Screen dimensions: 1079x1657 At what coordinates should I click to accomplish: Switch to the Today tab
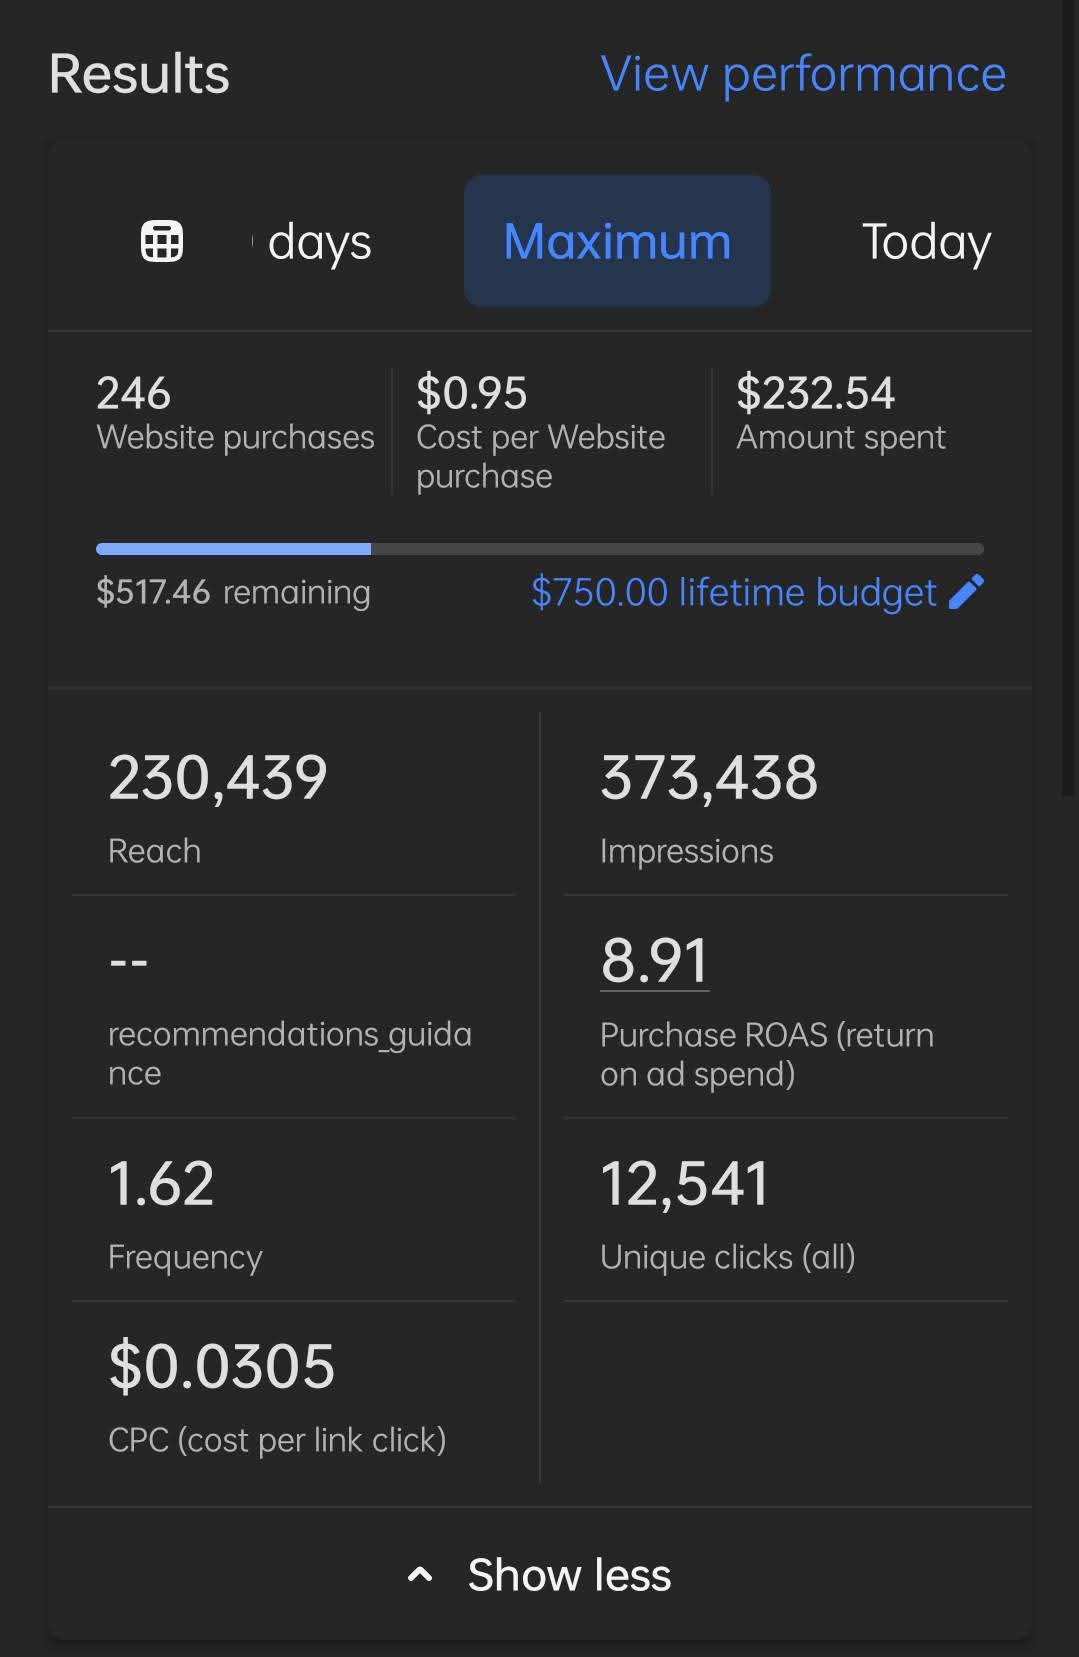pyautogui.click(x=926, y=242)
